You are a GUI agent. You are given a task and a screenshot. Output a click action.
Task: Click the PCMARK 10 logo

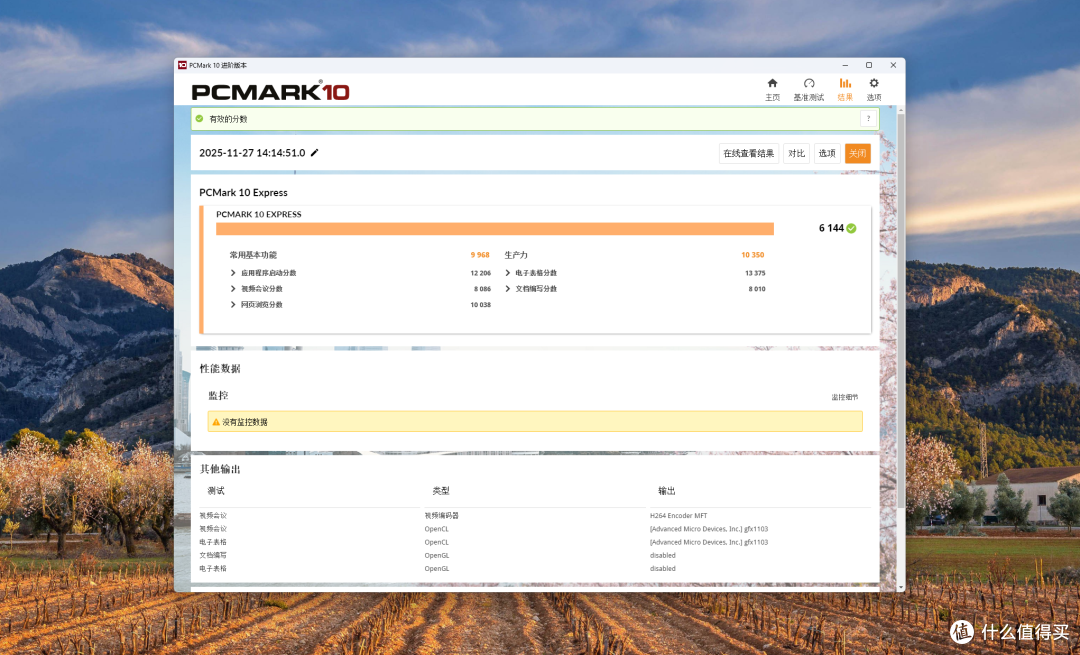click(270, 92)
